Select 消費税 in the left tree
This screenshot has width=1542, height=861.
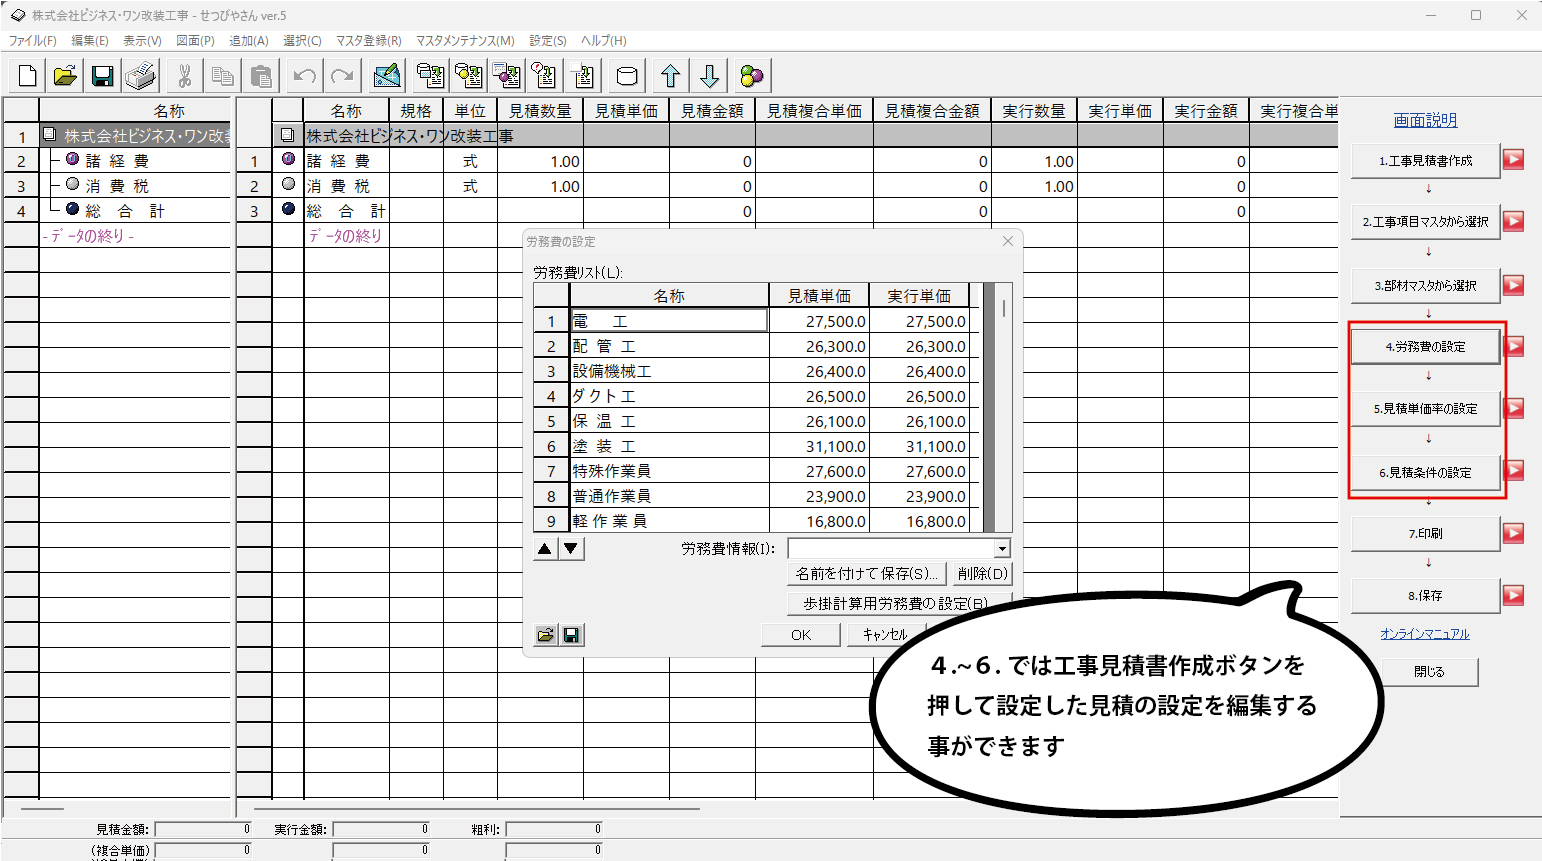click(x=117, y=186)
